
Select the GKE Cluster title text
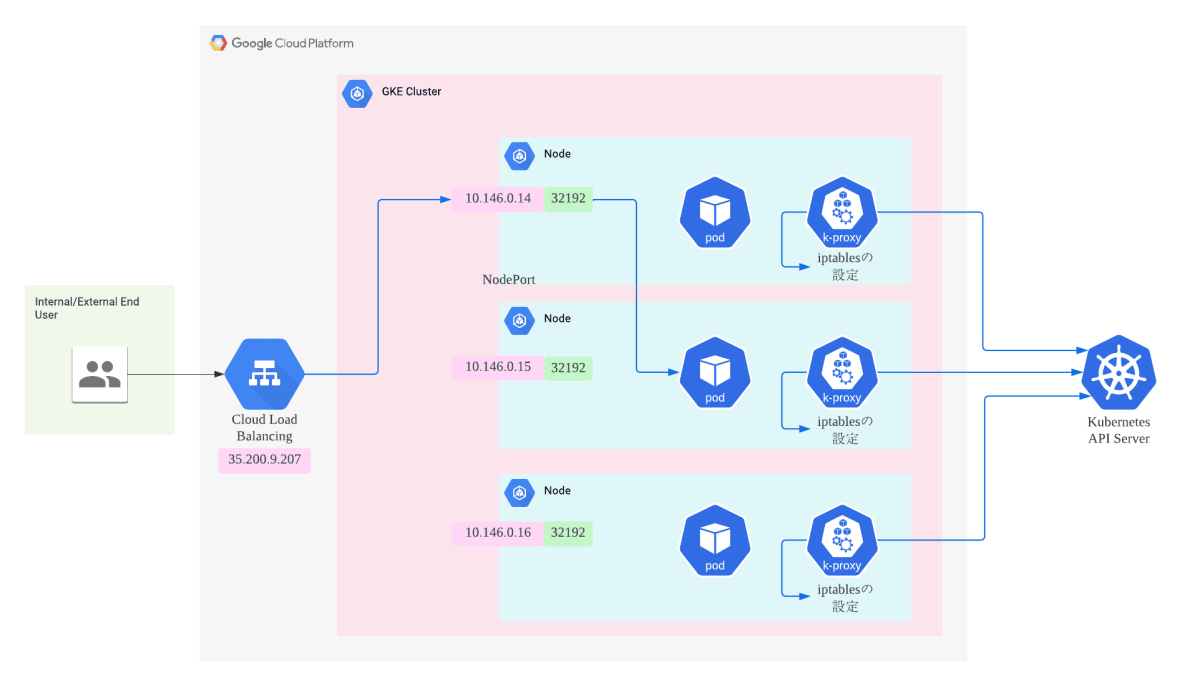click(411, 91)
